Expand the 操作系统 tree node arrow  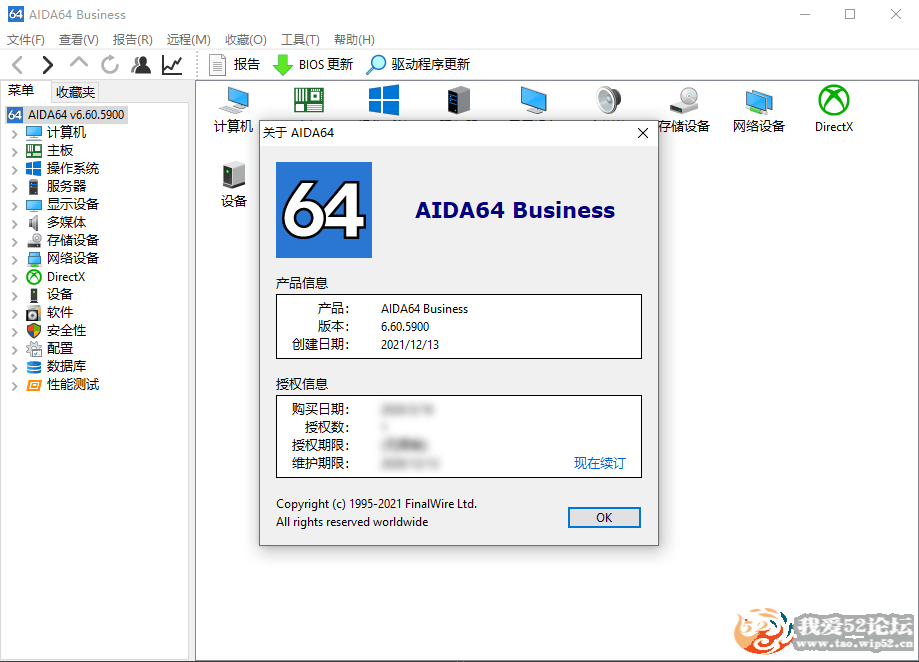[x=15, y=170]
